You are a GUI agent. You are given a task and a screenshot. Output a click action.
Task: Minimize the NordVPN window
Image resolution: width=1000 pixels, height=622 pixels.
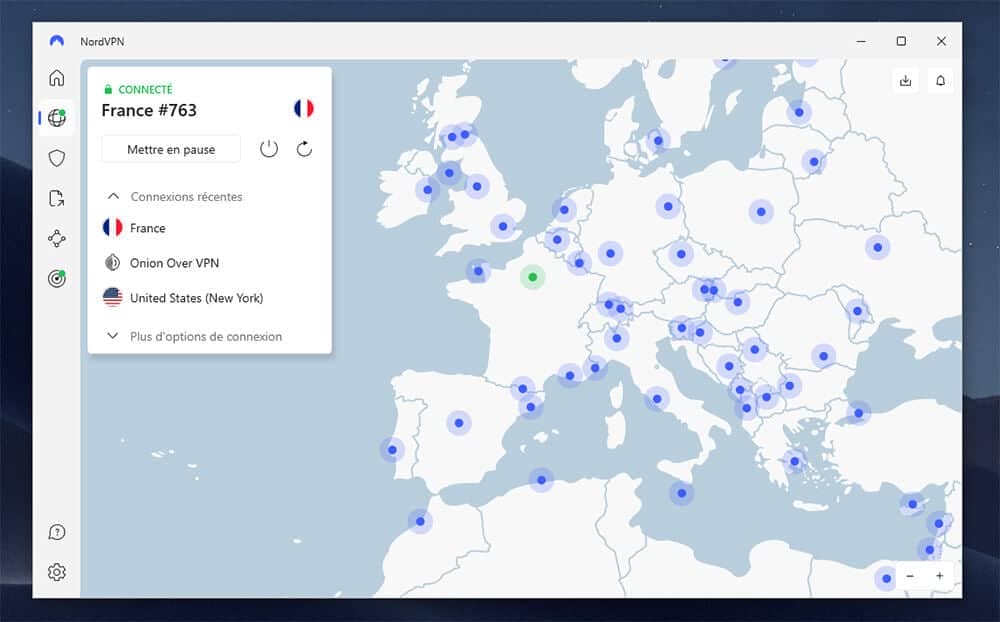pyautogui.click(x=861, y=41)
